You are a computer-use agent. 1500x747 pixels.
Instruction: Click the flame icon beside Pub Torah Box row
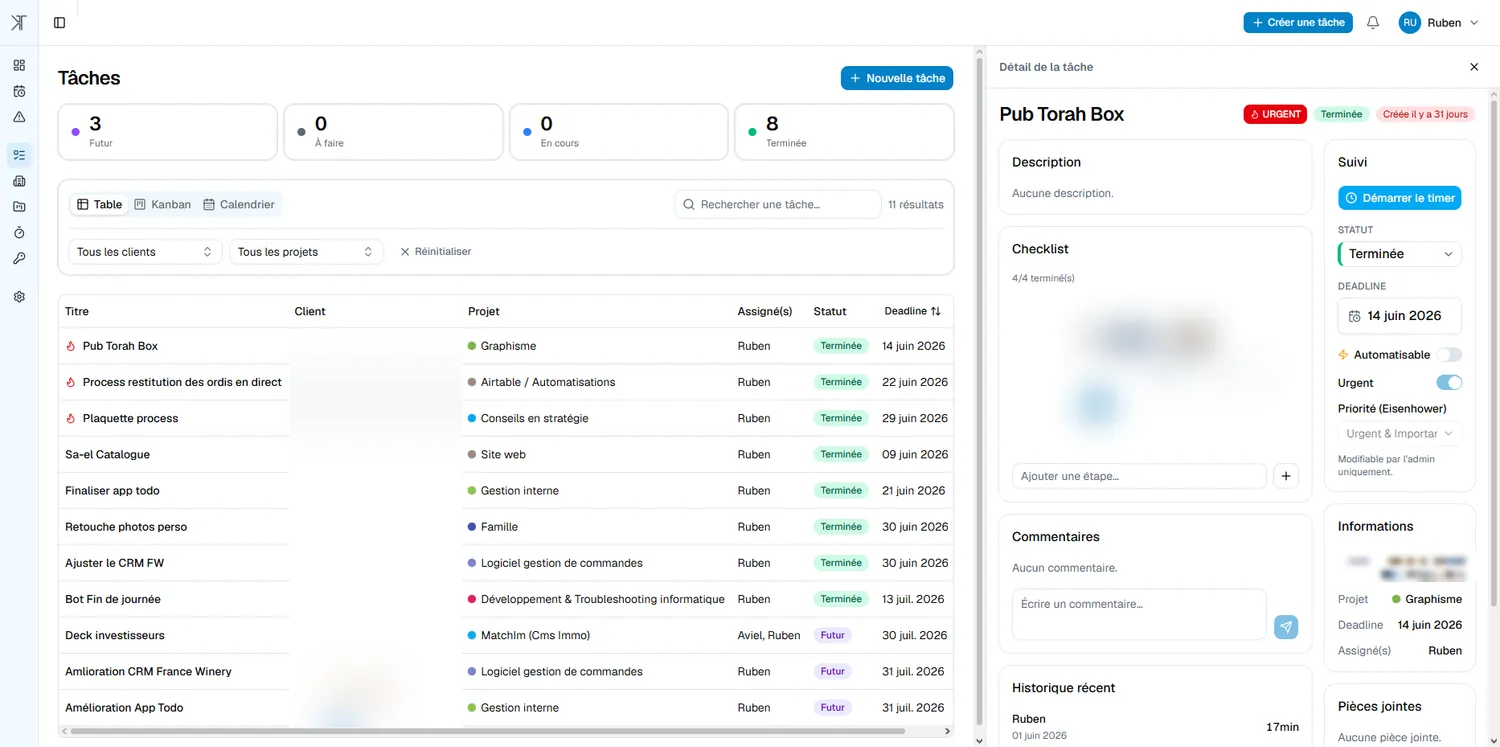click(71, 346)
